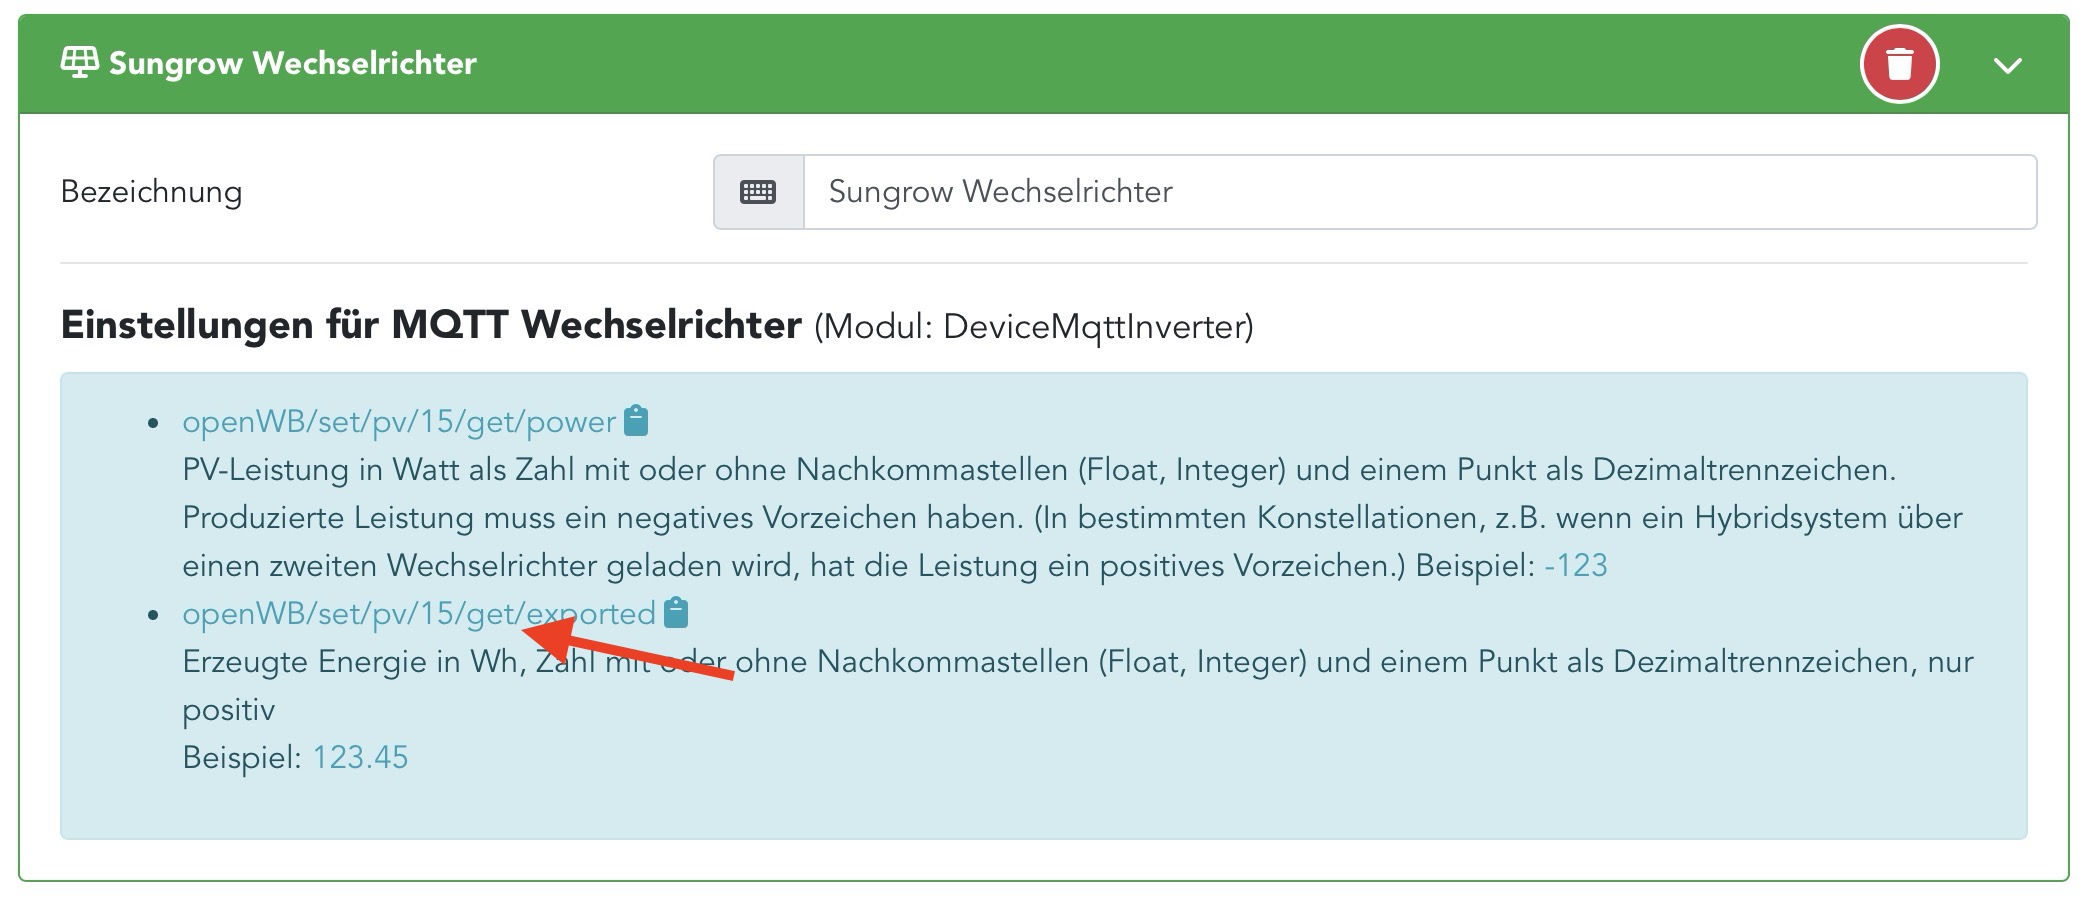The image size is (2094, 904).
Task: Click the solar panel icon in header
Action: [80, 63]
